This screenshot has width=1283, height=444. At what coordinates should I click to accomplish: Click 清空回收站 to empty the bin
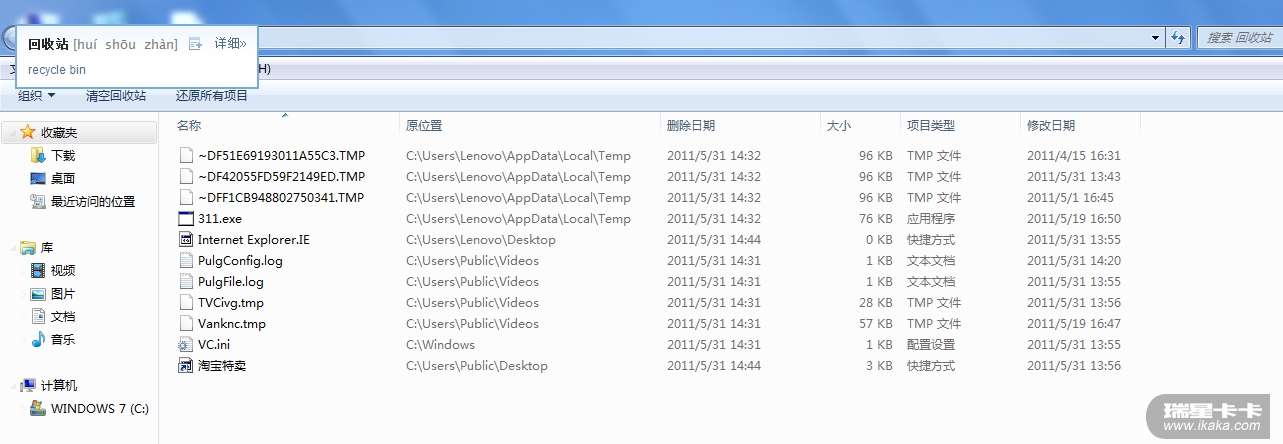116,95
